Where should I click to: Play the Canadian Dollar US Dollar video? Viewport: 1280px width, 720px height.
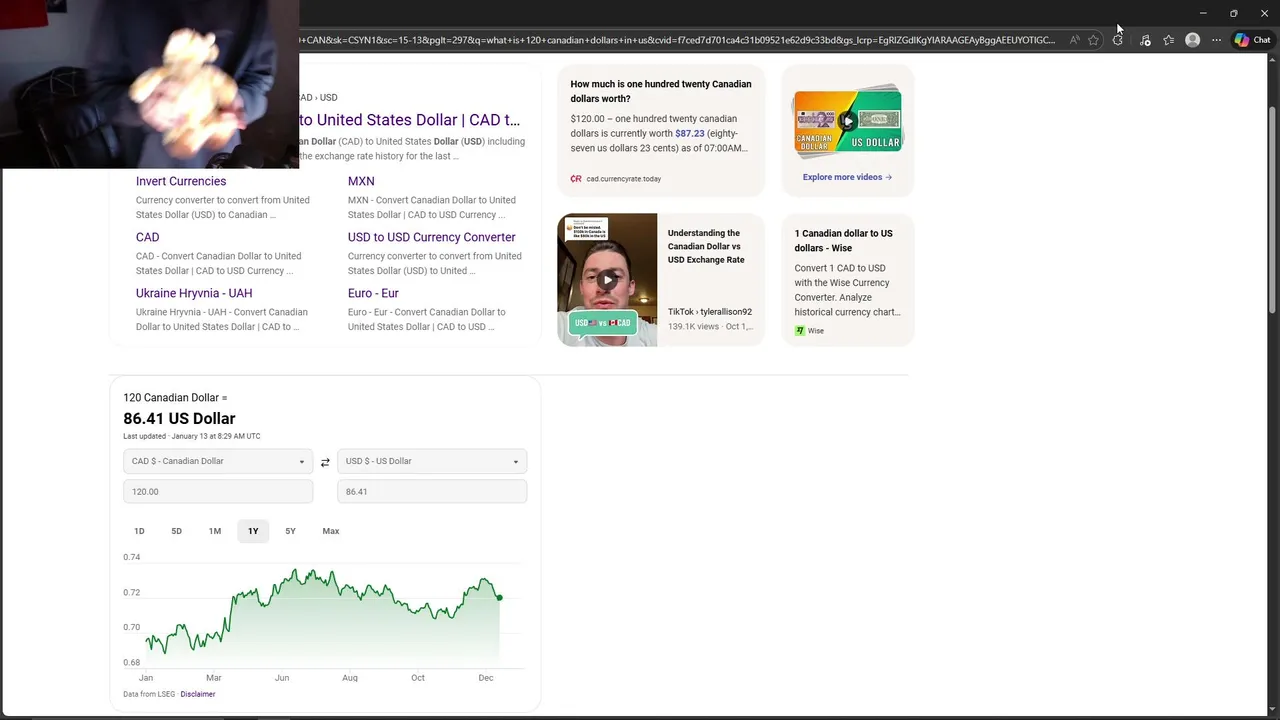[x=848, y=122]
